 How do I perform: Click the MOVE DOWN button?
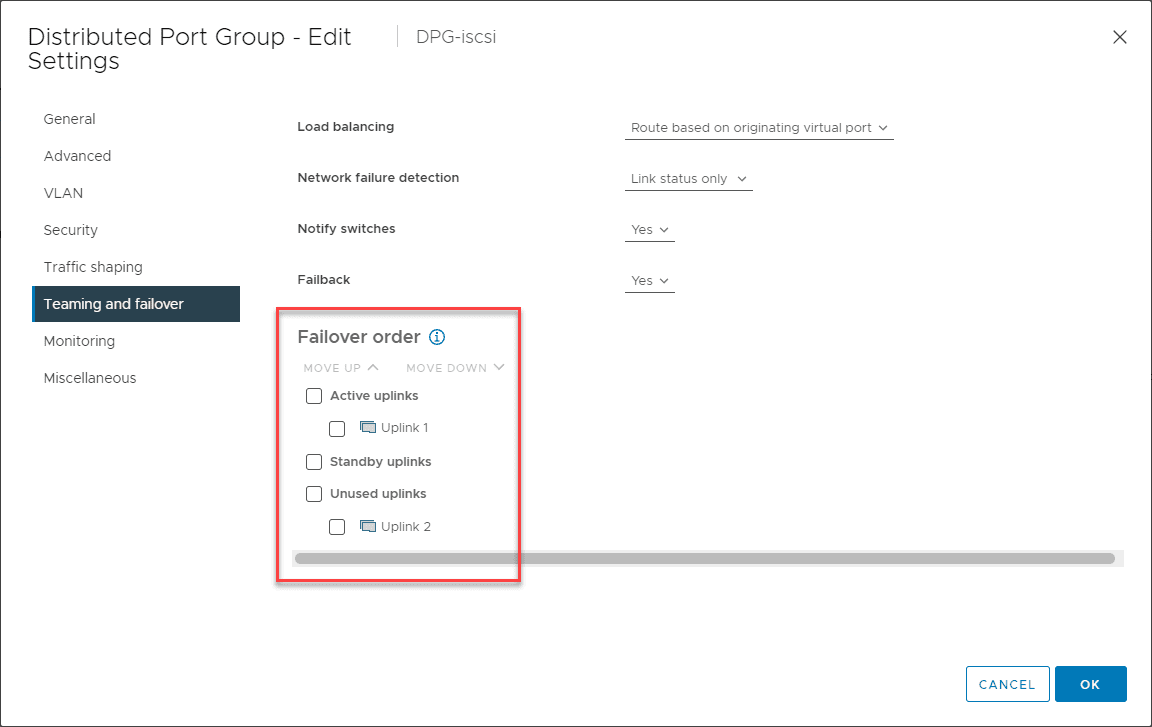pyautogui.click(x=456, y=368)
